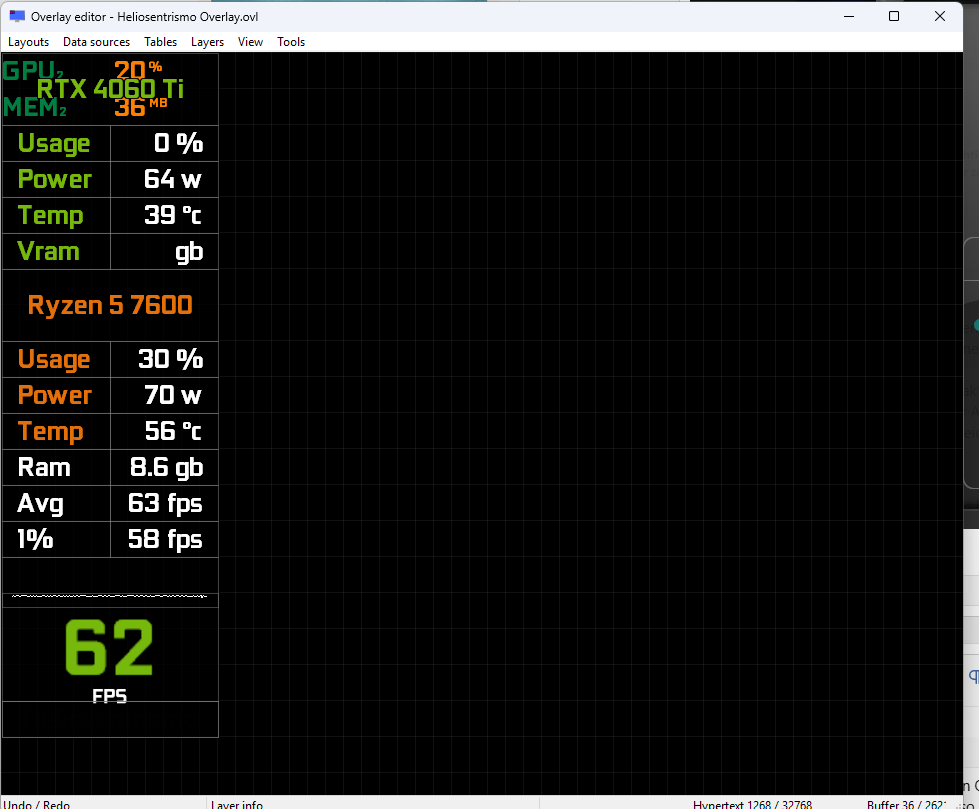The height and width of the screenshot is (809, 979).
Task: Select the orange Temp label cell
Action: [x=54, y=431]
